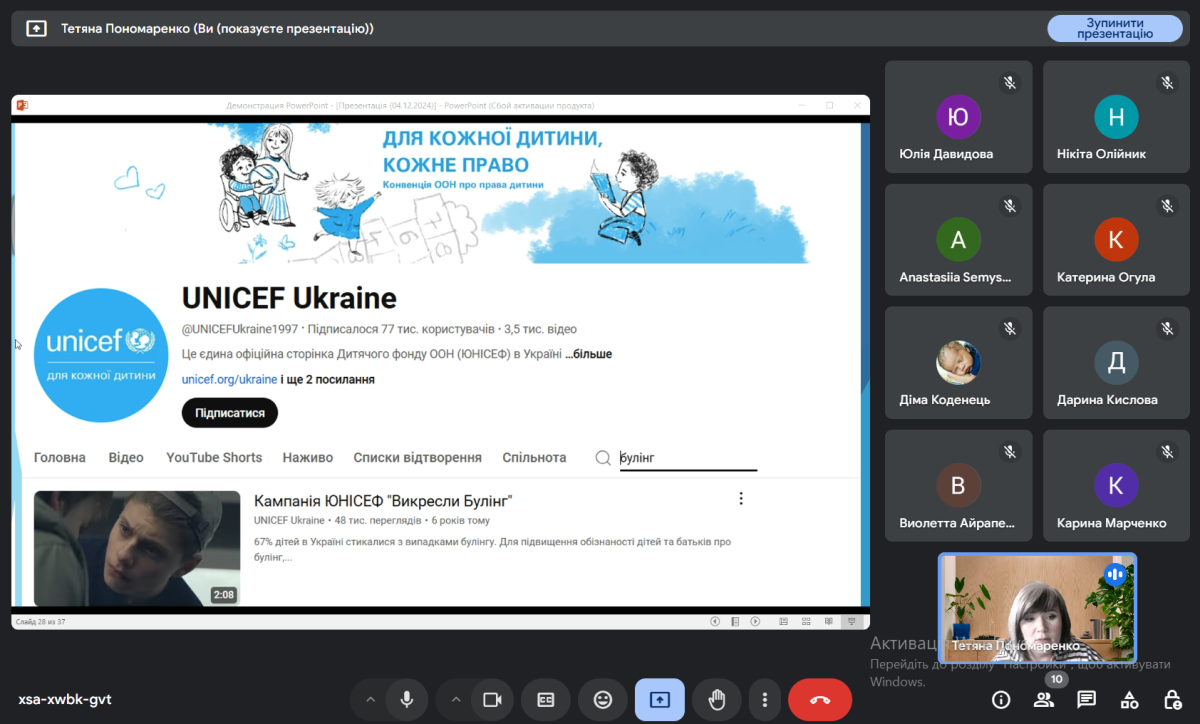Open video title Кампанія ЮНІСЕФ "Викресли Булінг"
Viewport: 1200px width, 724px height.
tap(383, 501)
